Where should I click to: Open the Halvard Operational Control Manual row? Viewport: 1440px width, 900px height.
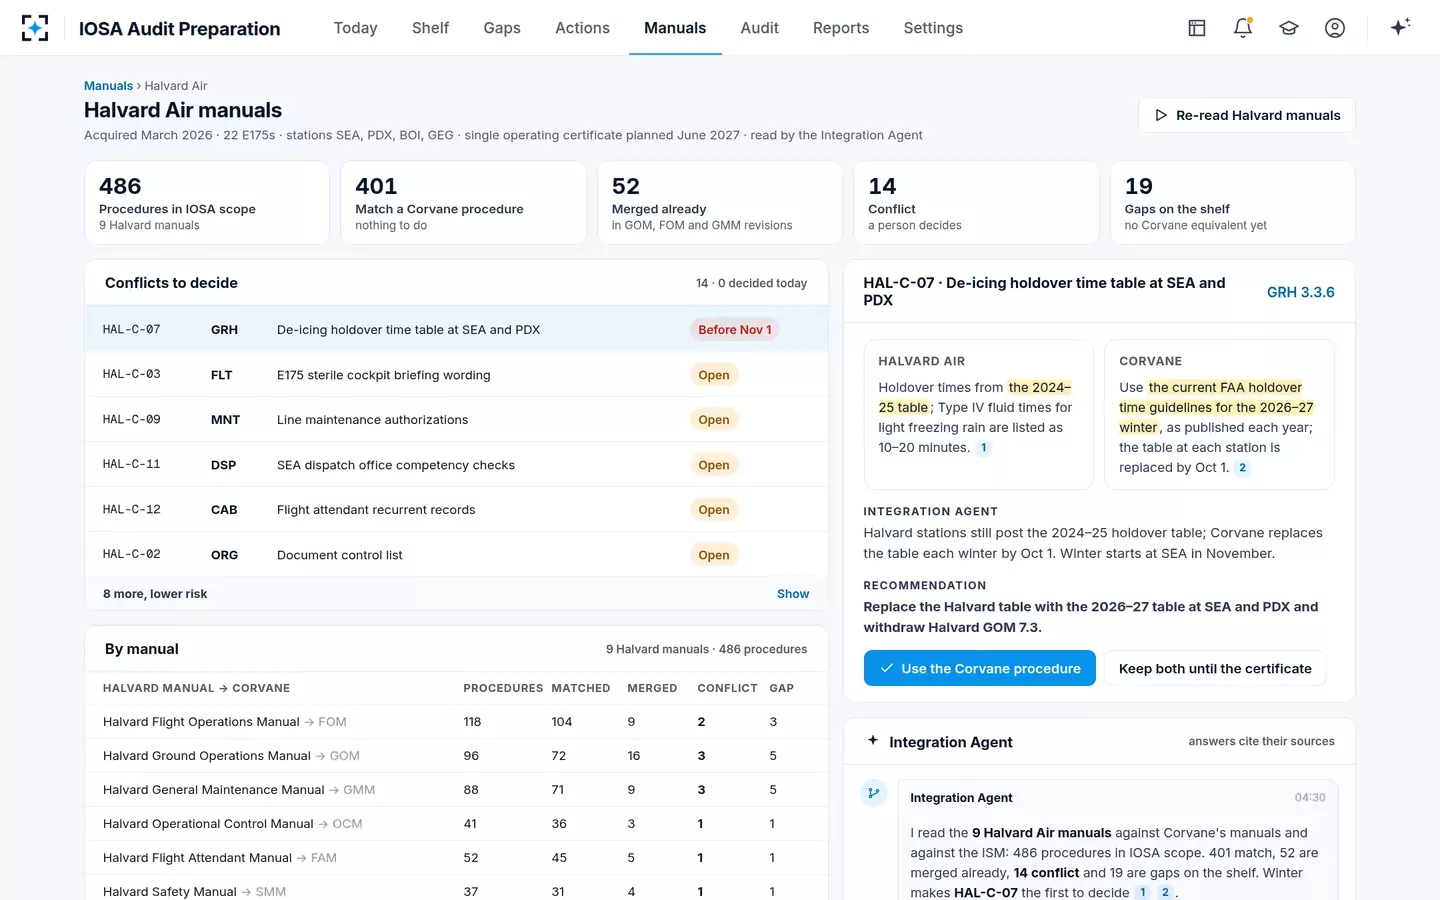click(x=456, y=824)
